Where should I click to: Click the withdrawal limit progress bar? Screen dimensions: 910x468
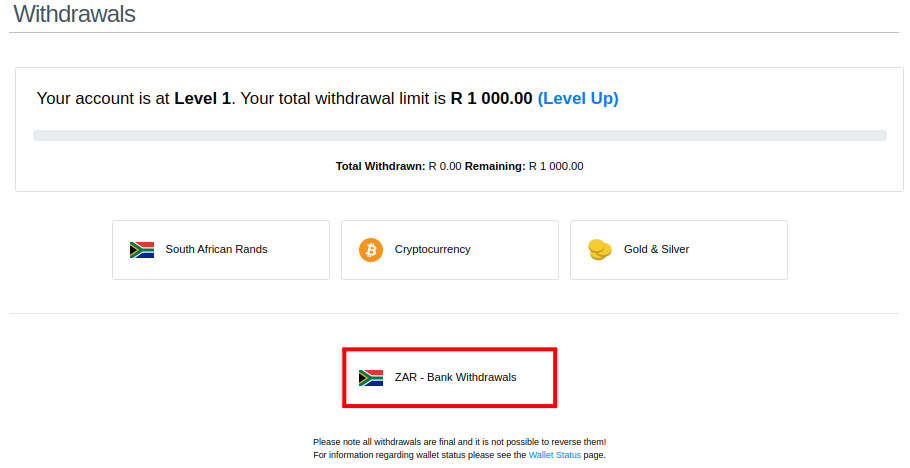(460, 135)
